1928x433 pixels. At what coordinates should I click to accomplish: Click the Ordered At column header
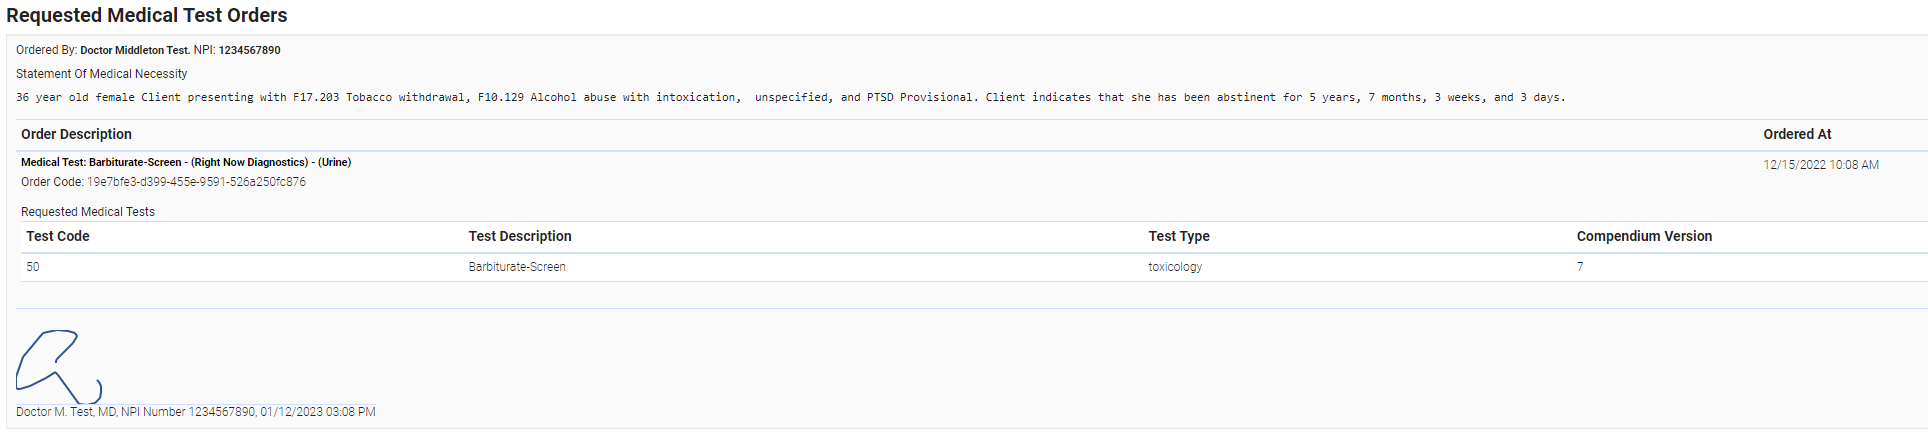tap(1797, 134)
